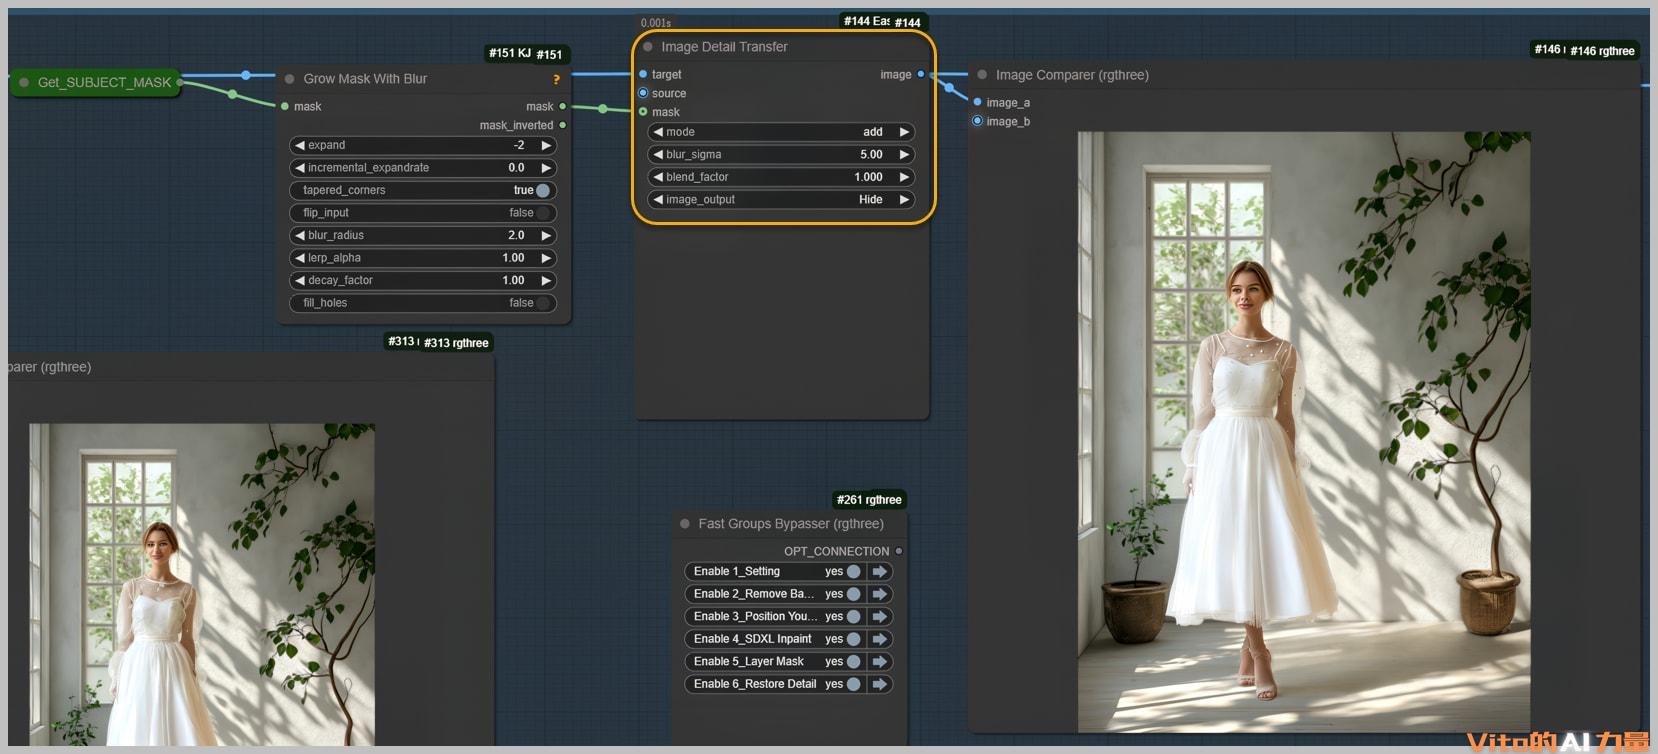1658x754 pixels.
Task: Select next mode option with right arrow
Action: [904, 132]
